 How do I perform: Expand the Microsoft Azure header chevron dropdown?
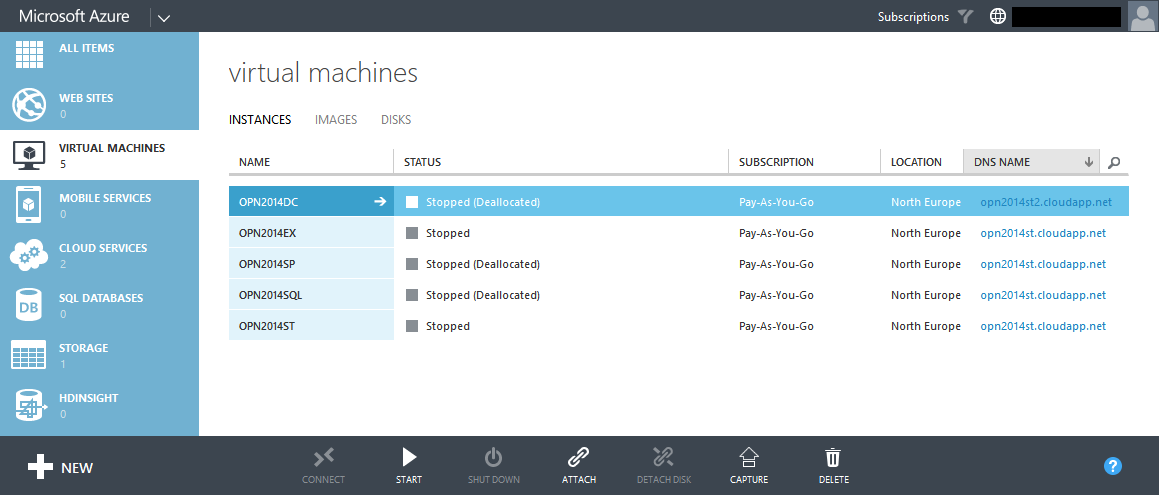point(164,18)
